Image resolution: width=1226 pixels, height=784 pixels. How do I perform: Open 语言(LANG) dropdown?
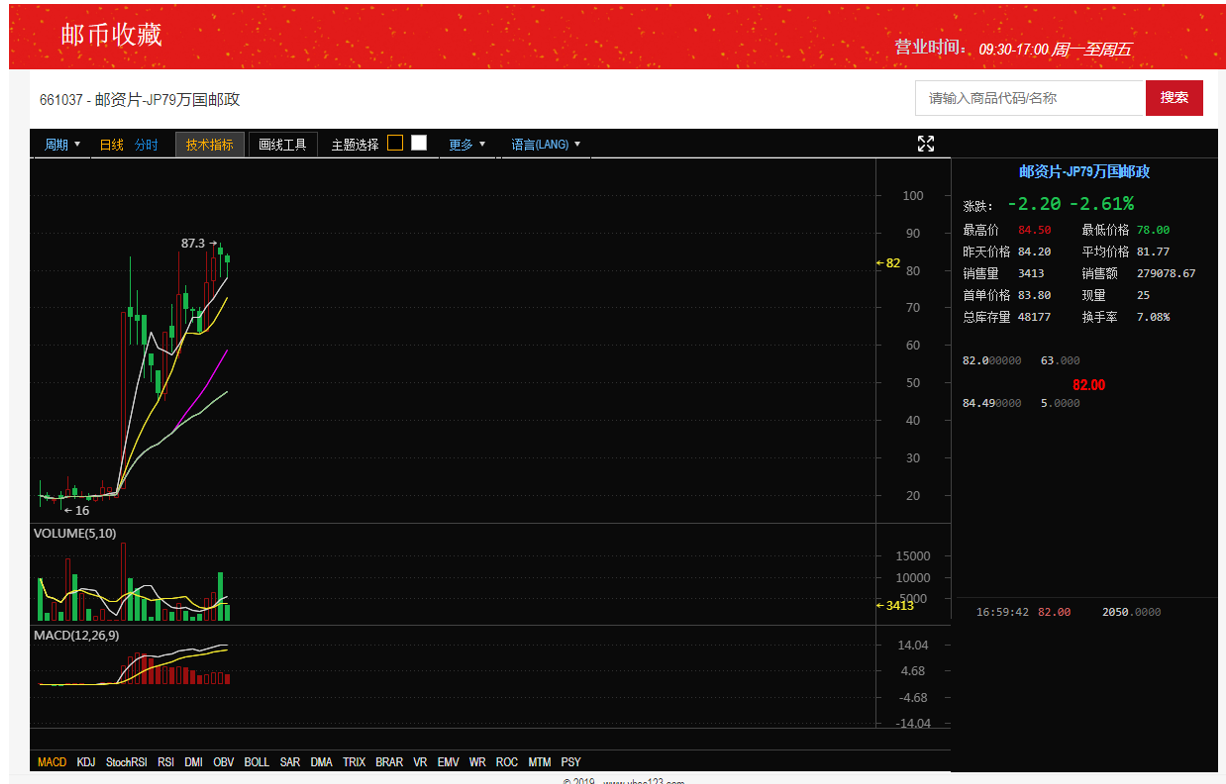546,144
